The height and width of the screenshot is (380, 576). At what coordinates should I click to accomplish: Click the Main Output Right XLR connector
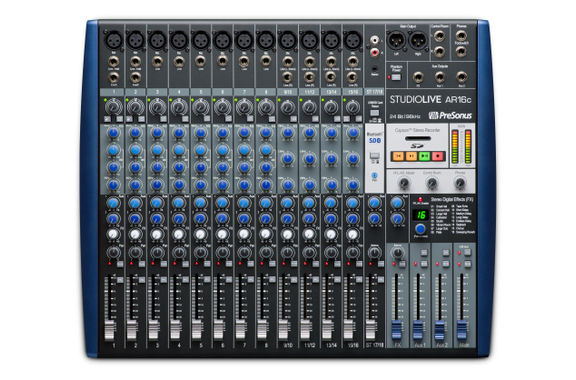point(418,40)
